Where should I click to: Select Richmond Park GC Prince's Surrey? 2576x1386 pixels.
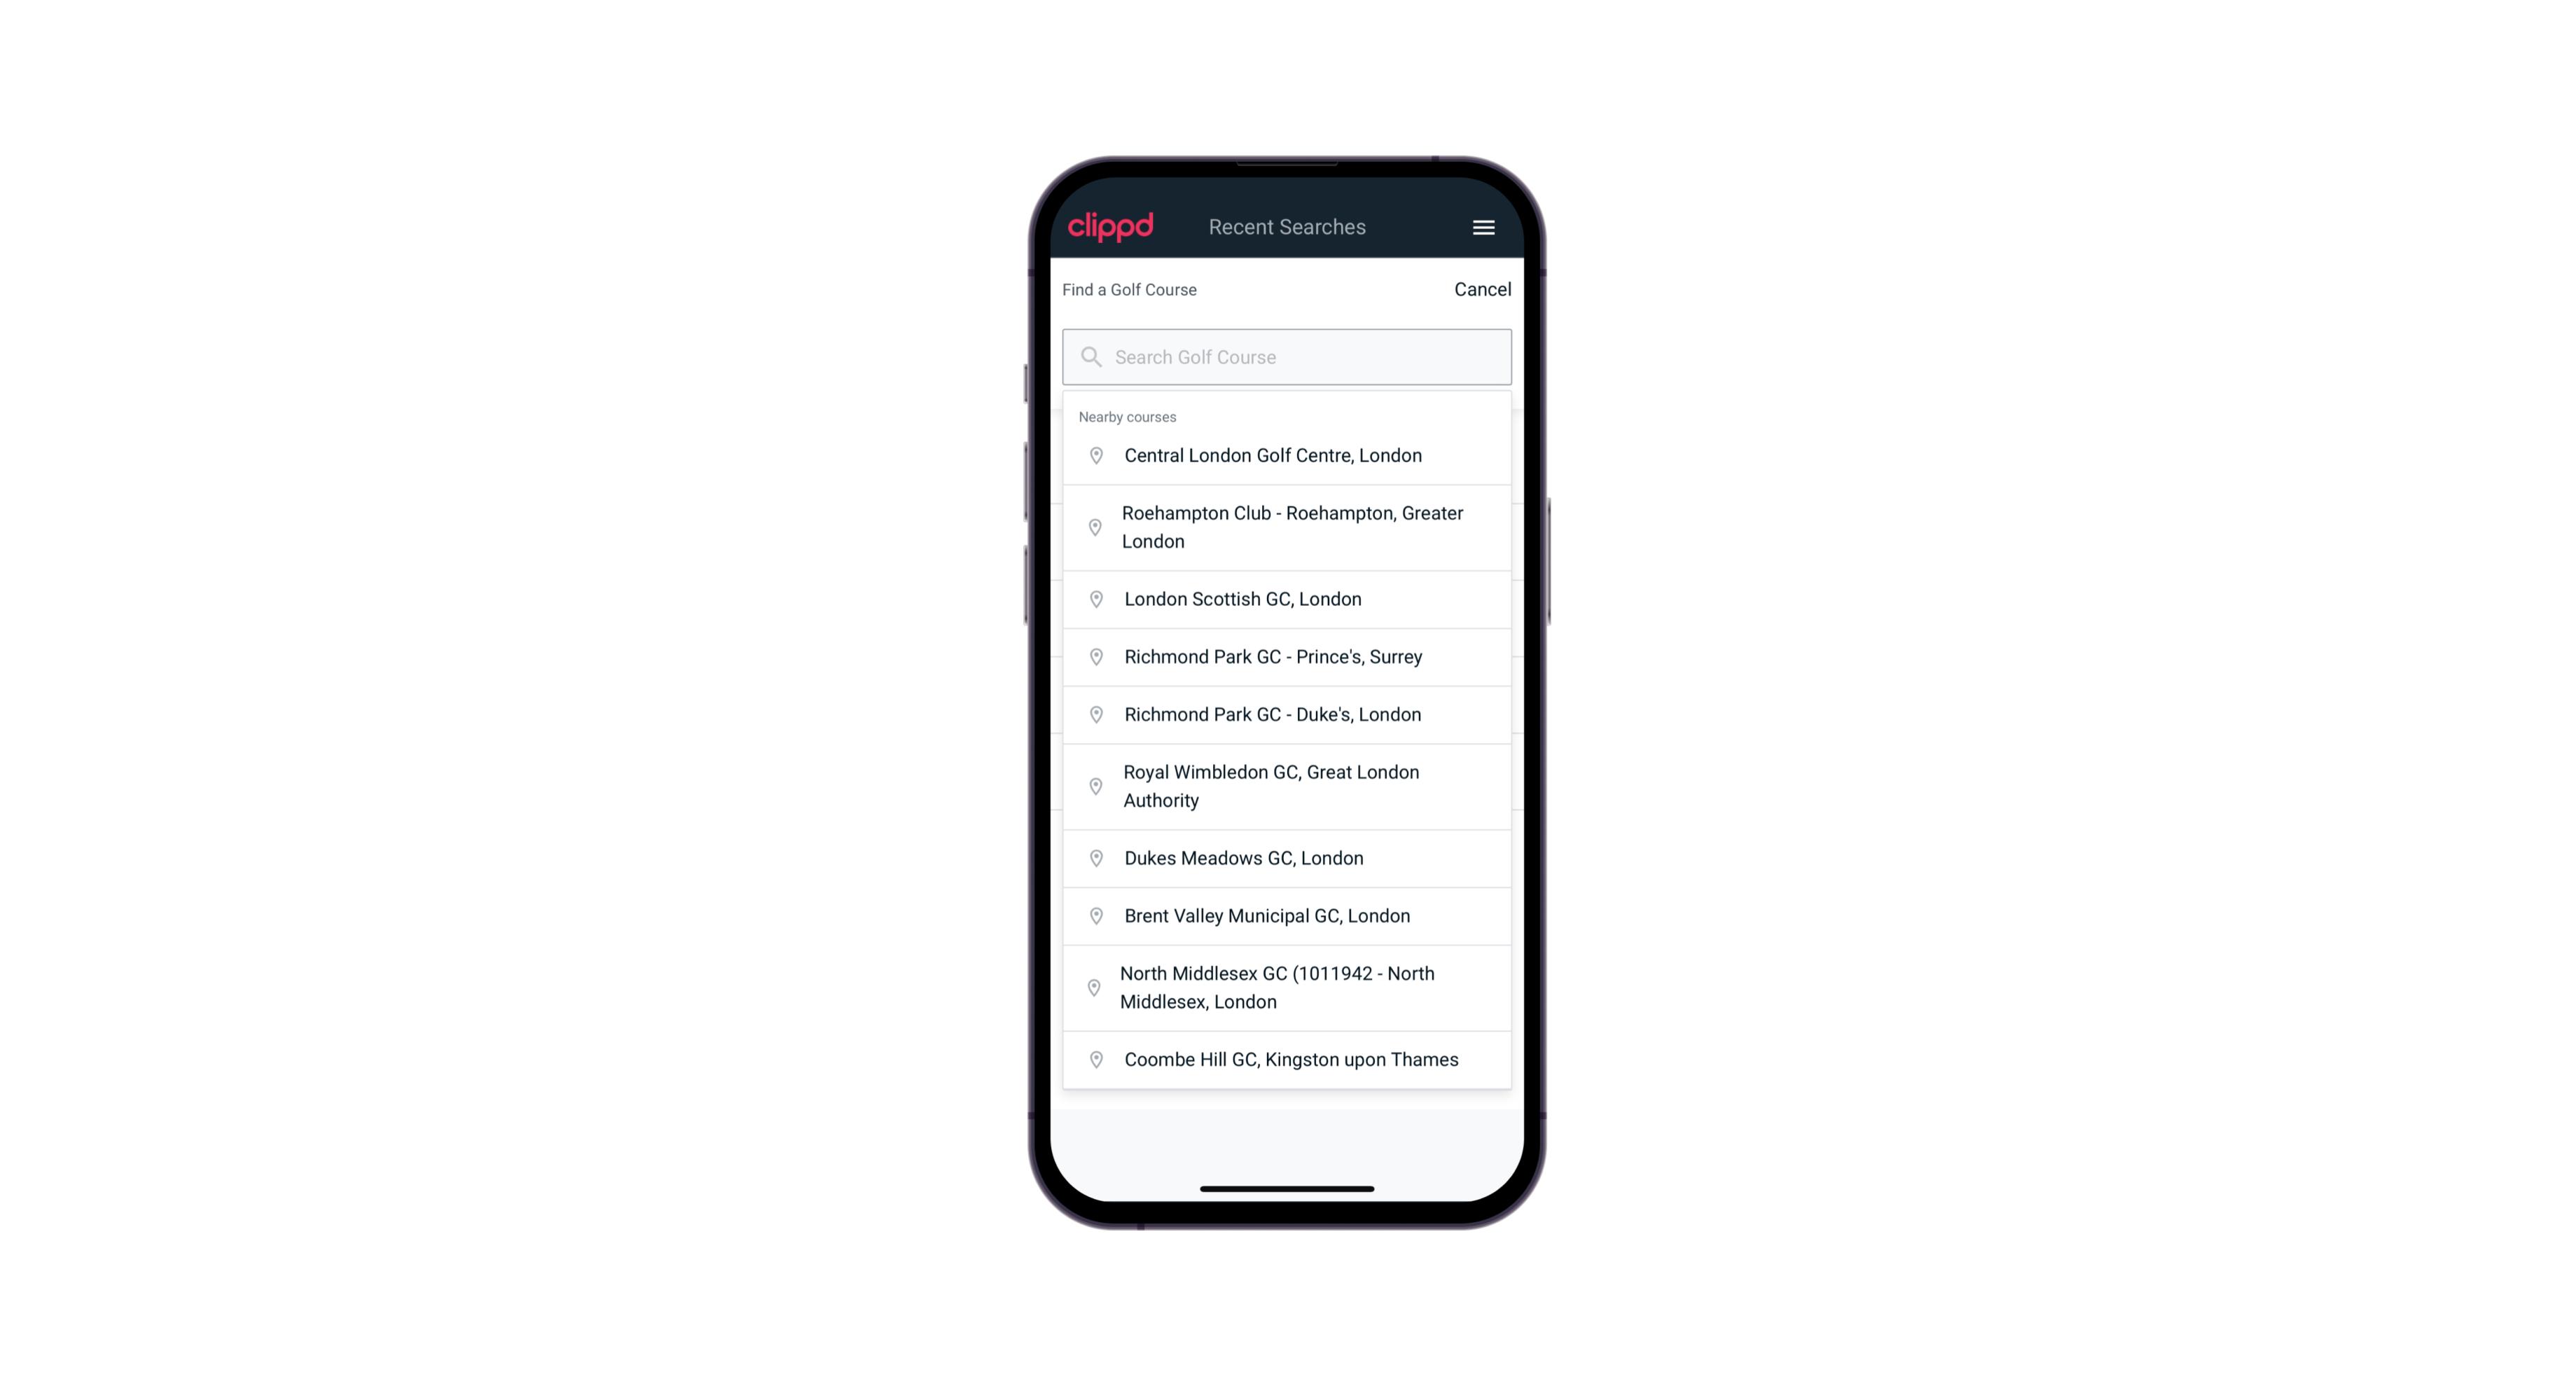(x=1287, y=657)
